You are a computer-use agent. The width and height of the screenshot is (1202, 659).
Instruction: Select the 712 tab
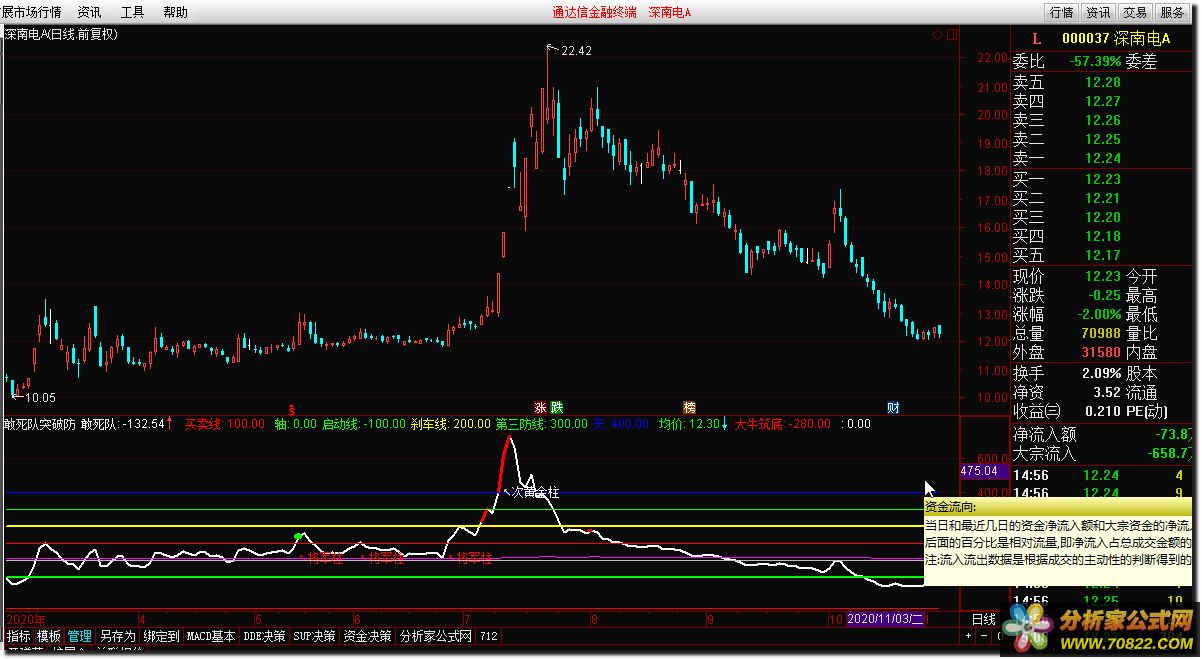click(489, 636)
